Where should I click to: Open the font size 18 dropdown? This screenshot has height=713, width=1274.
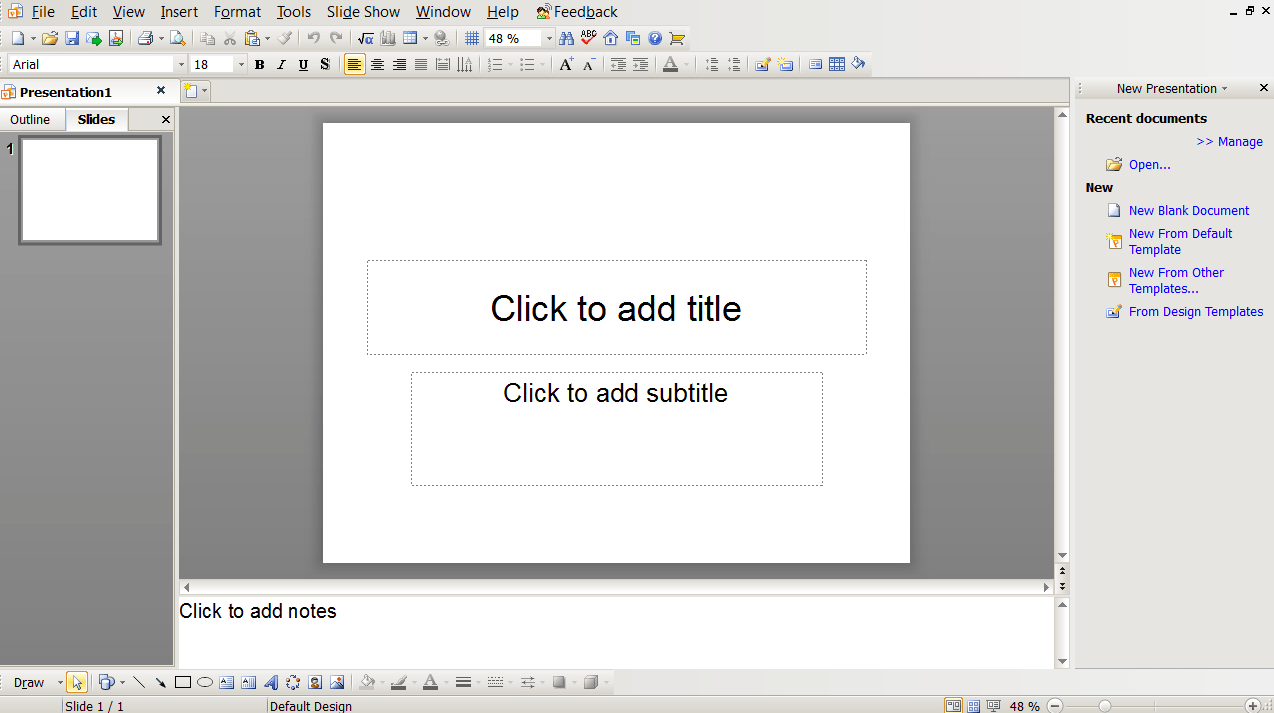coord(241,64)
